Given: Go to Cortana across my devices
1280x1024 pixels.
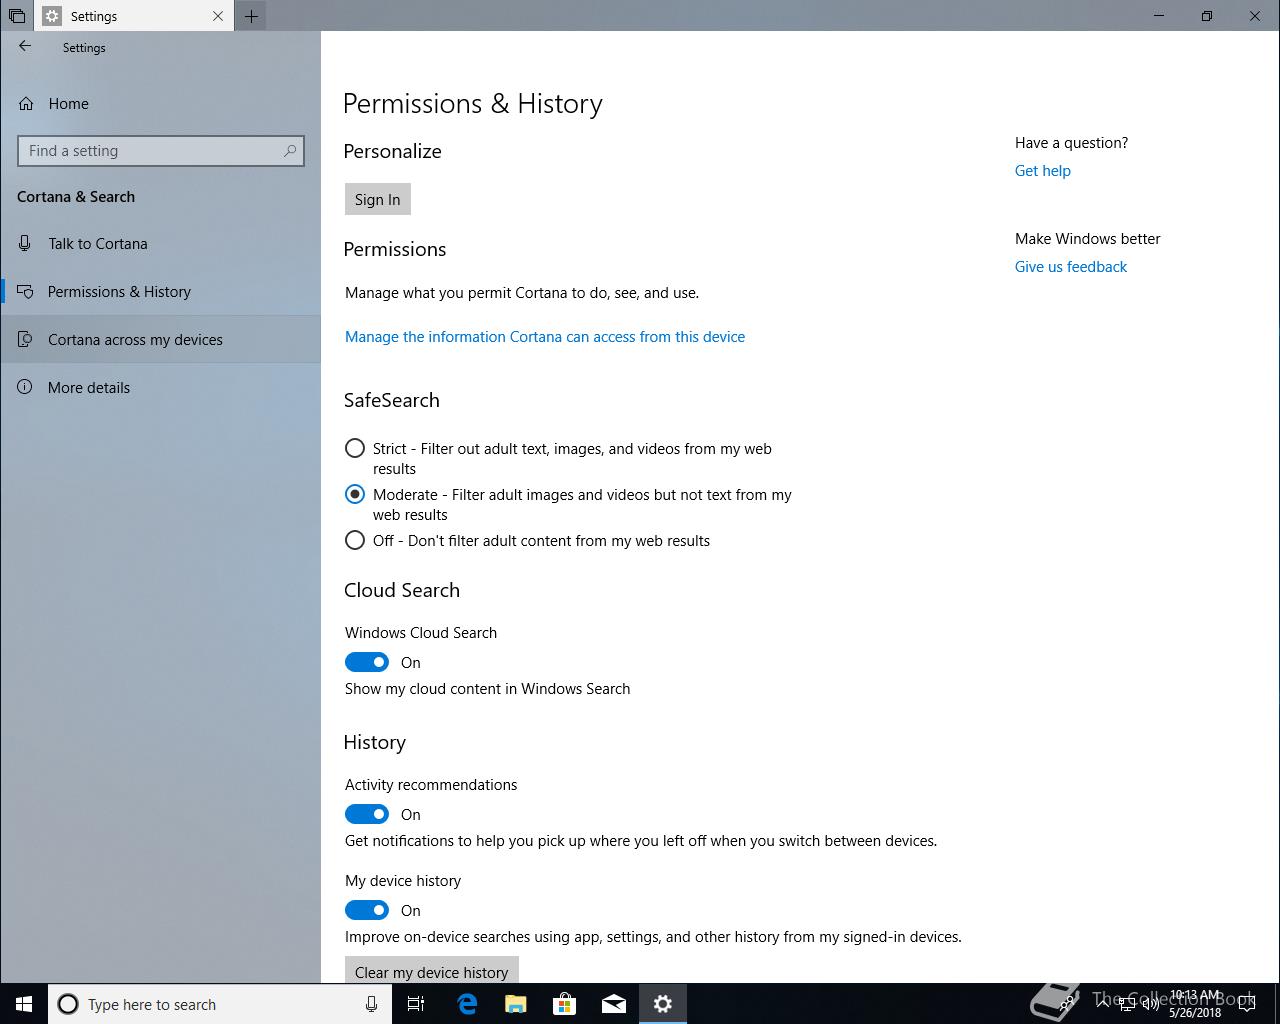Looking at the screenshot, I should (x=160, y=340).
